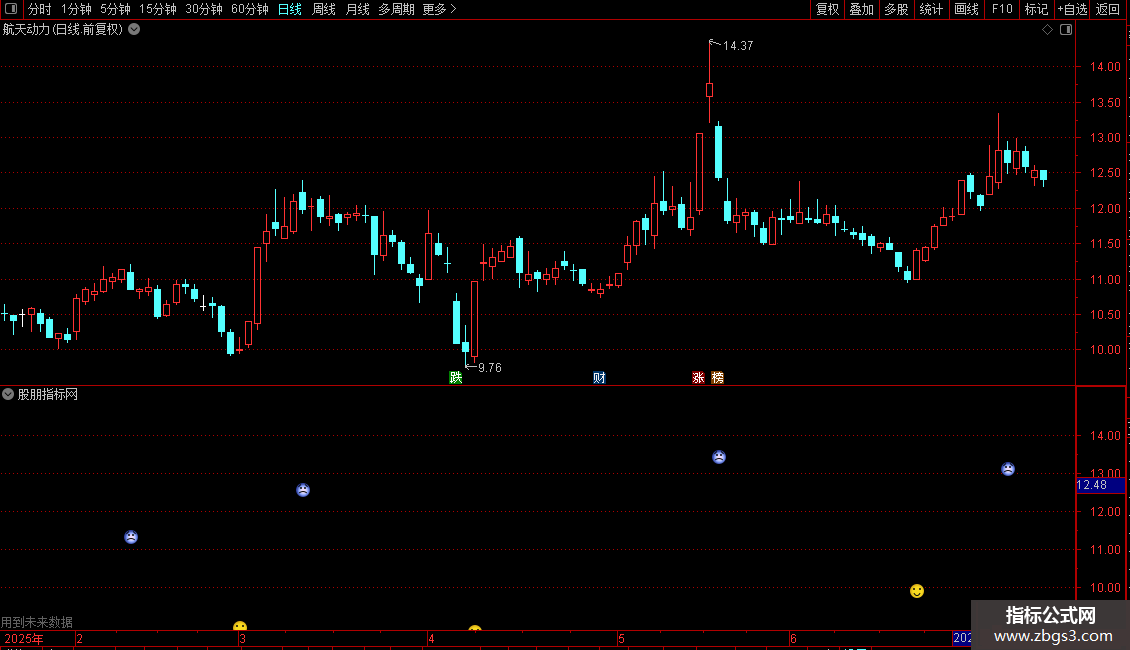
Task: Select the 周线 weekly tab
Action: point(324,9)
